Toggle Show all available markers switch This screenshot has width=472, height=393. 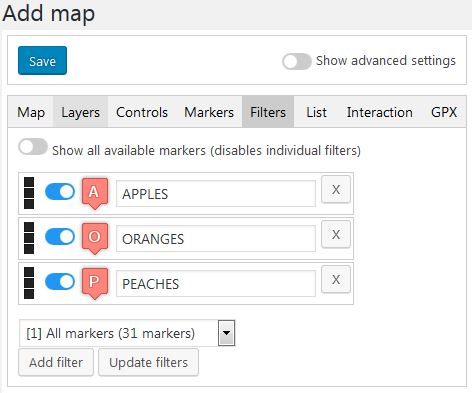pyautogui.click(x=33, y=147)
